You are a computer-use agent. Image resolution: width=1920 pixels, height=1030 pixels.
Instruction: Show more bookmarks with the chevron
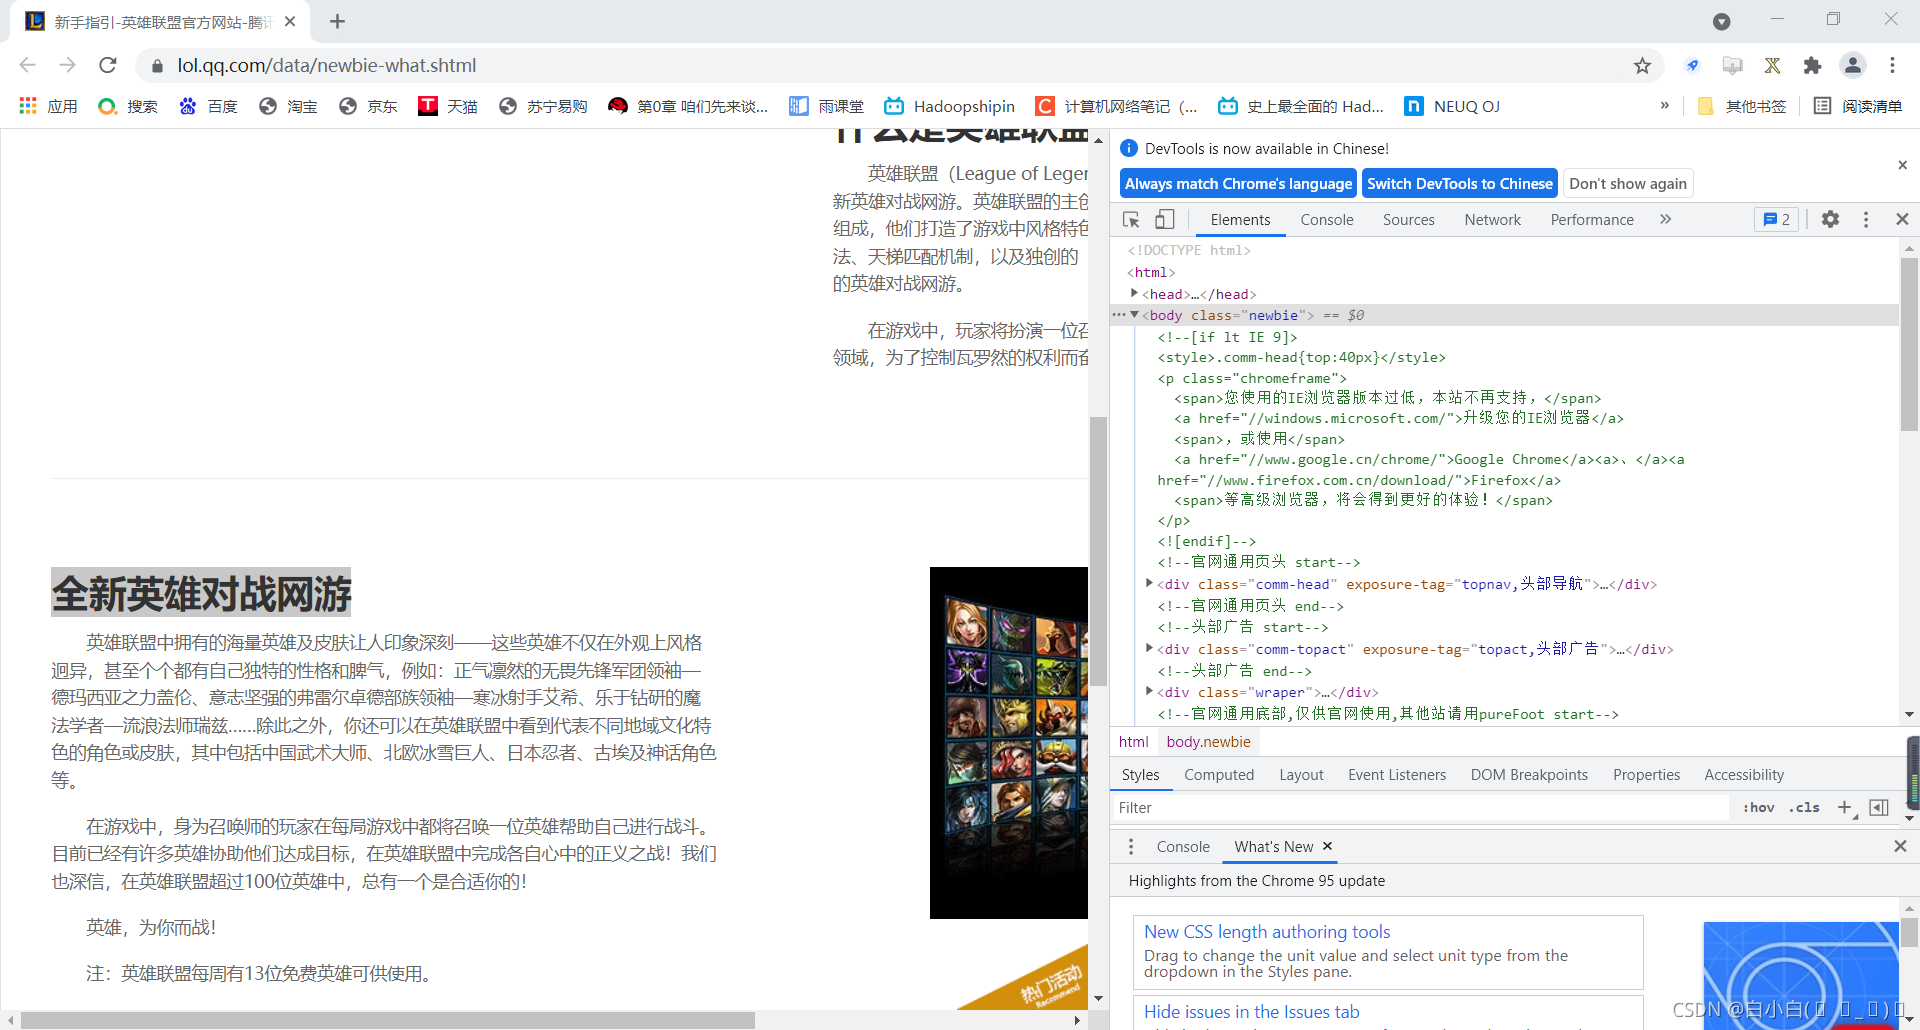[x=1664, y=105]
